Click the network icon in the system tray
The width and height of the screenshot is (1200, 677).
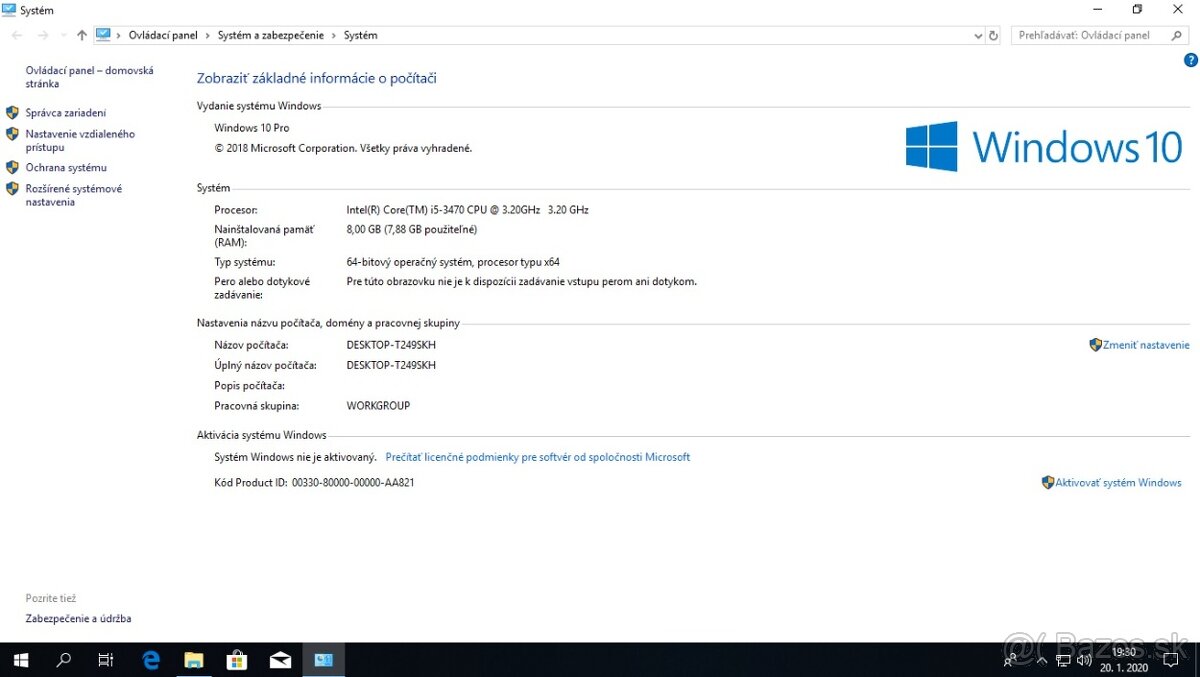(x=1063, y=660)
